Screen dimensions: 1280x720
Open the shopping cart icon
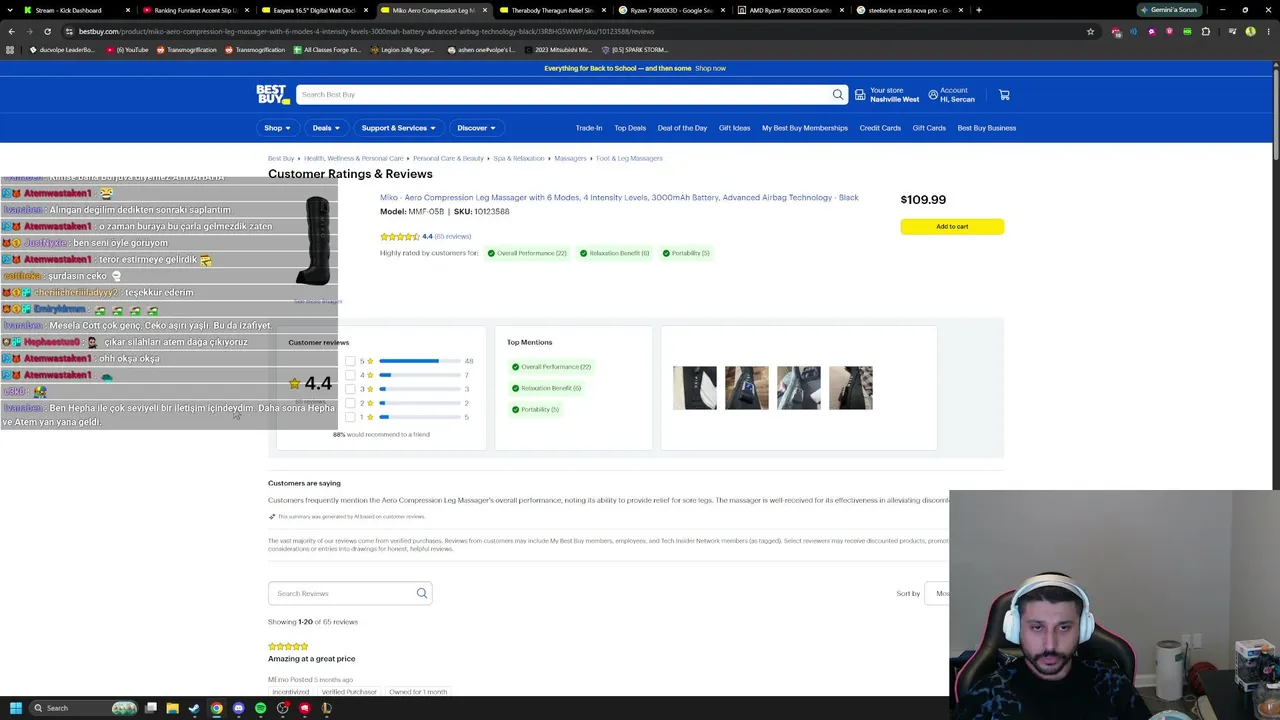[1004, 95]
